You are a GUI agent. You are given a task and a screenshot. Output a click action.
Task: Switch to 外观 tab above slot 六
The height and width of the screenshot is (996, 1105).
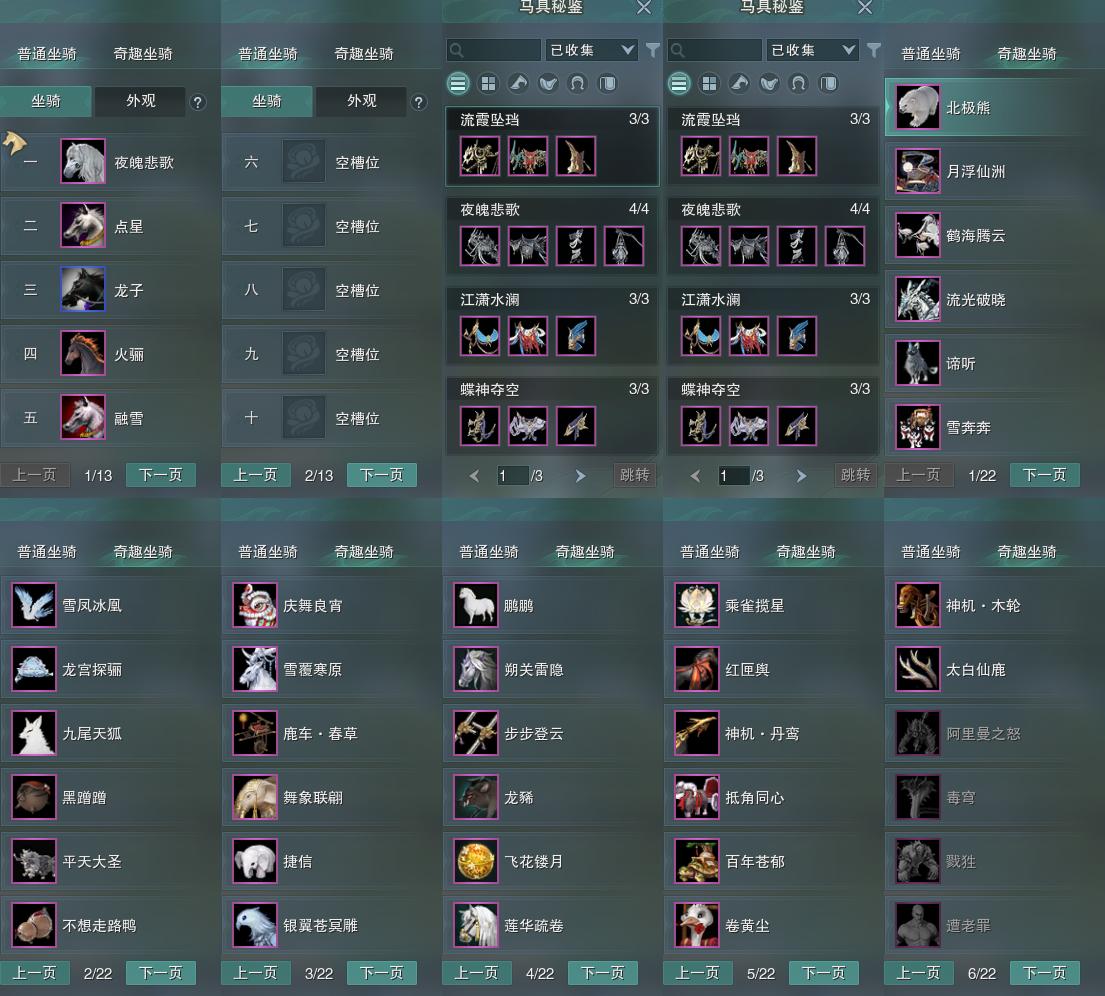tap(362, 101)
